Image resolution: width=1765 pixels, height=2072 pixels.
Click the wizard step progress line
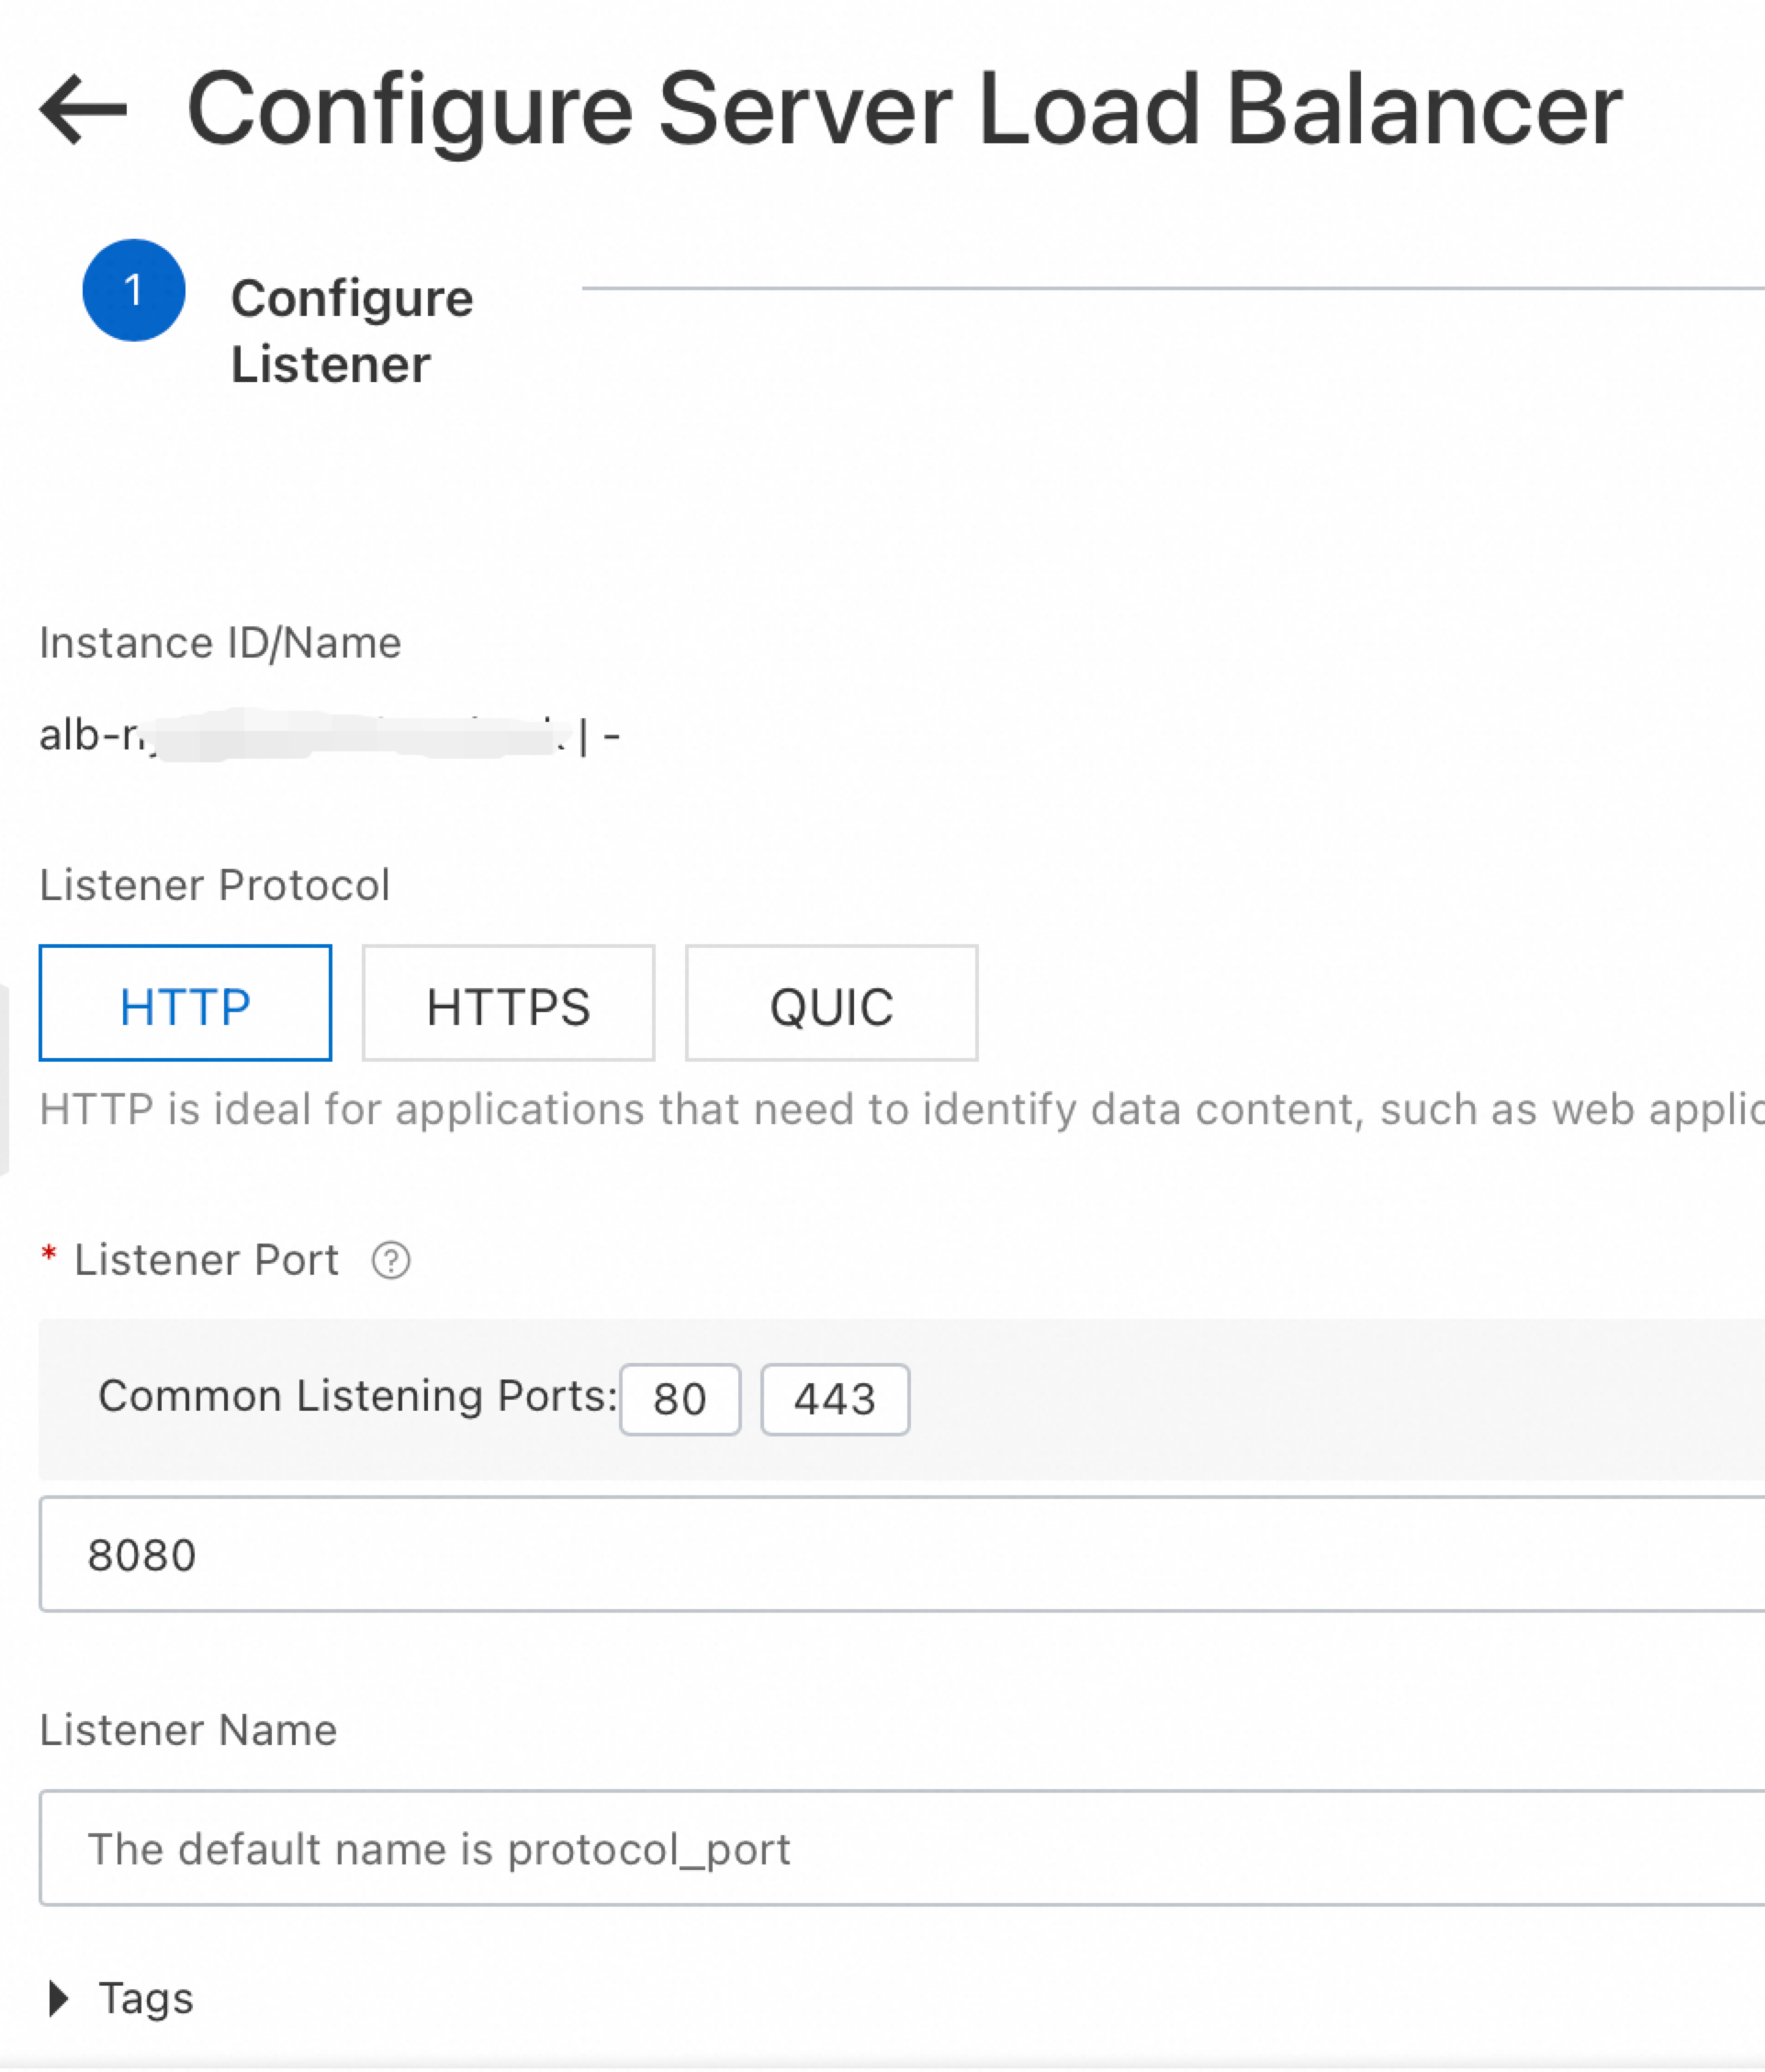point(1170,289)
